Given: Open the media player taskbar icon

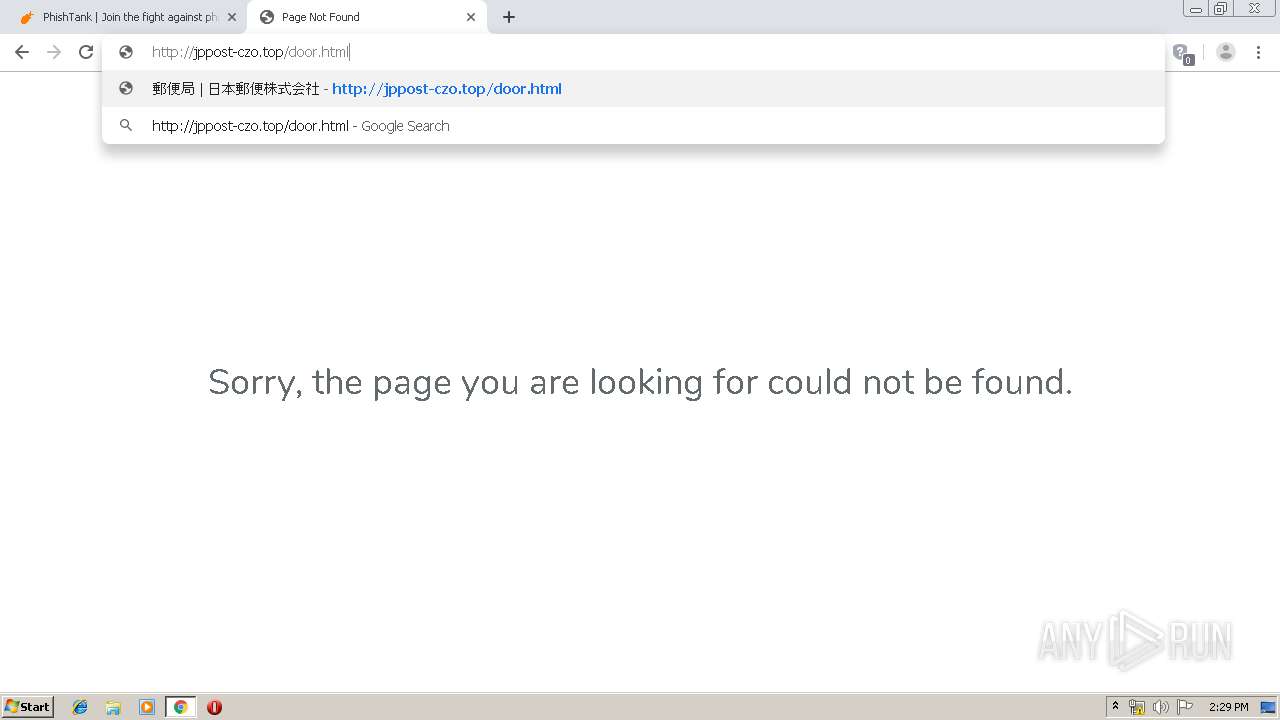Looking at the screenshot, I should pyautogui.click(x=147, y=707).
